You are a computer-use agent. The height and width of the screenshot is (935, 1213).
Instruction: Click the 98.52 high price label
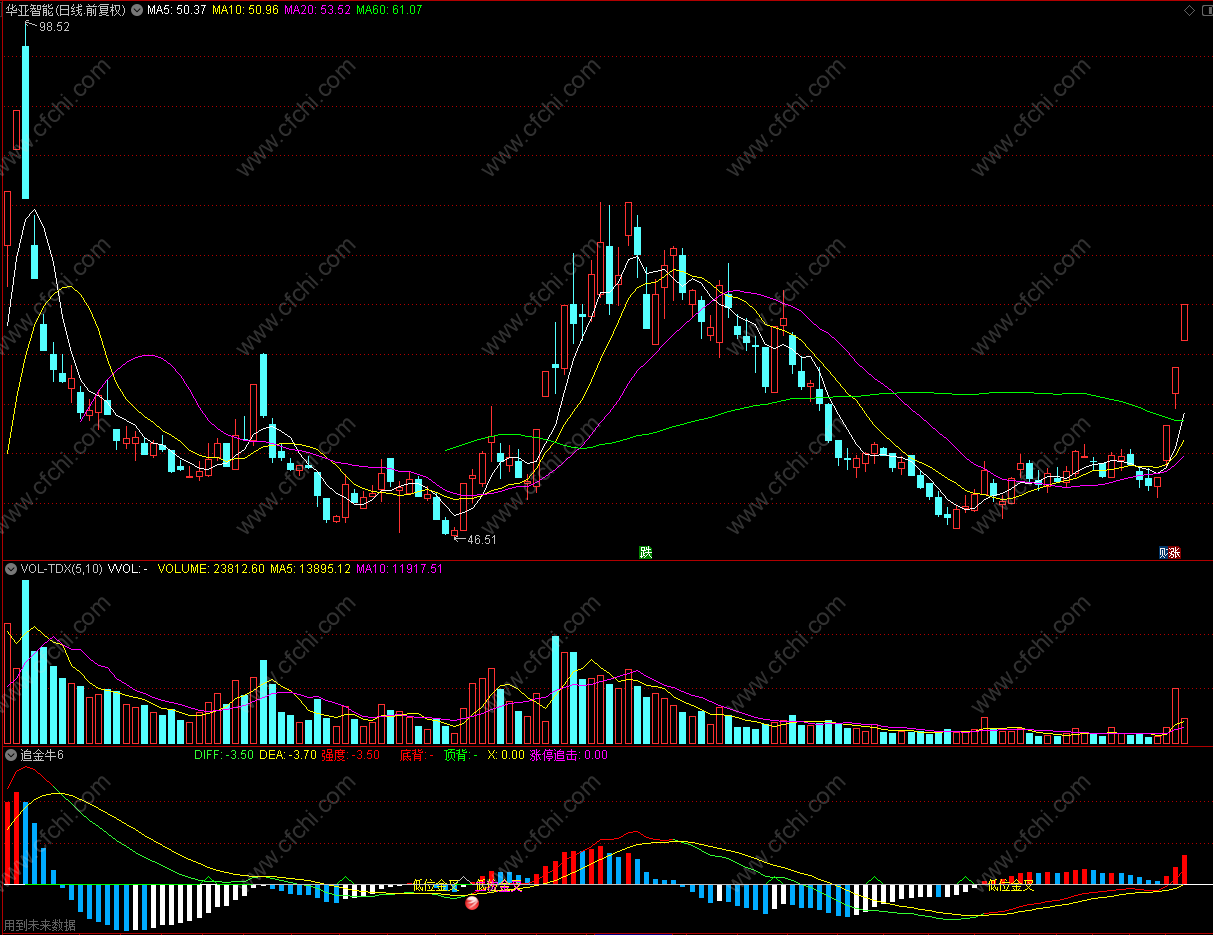point(54,27)
